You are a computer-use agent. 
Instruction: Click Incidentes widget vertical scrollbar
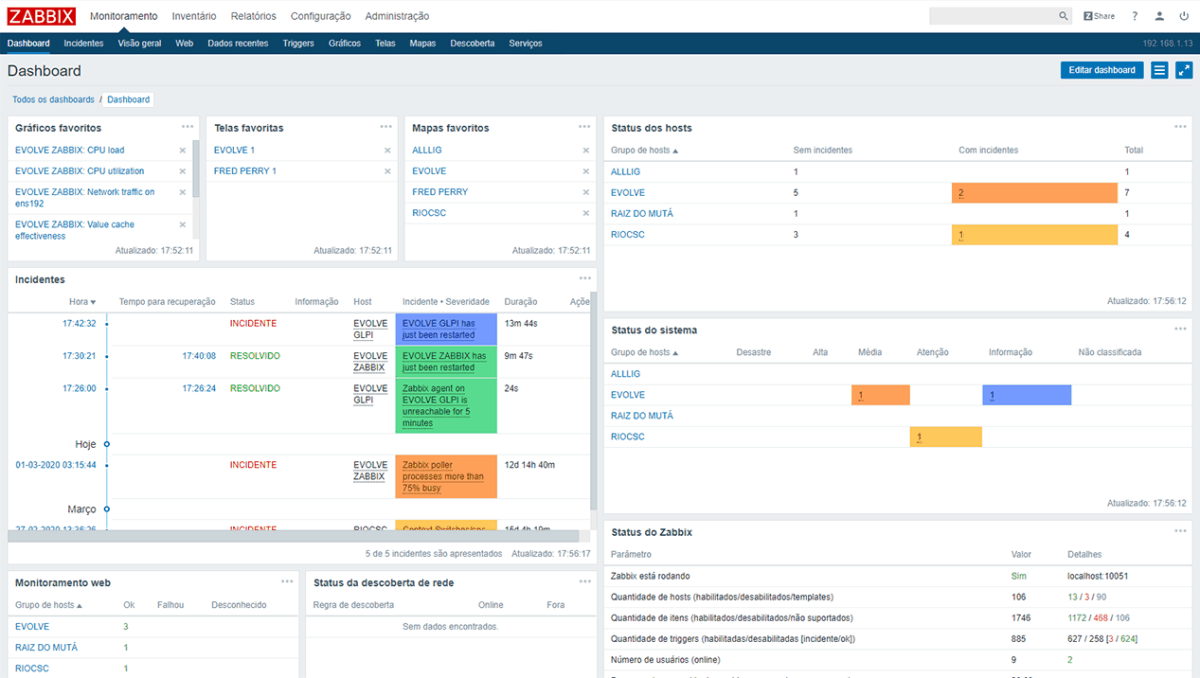pyautogui.click(x=594, y=400)
